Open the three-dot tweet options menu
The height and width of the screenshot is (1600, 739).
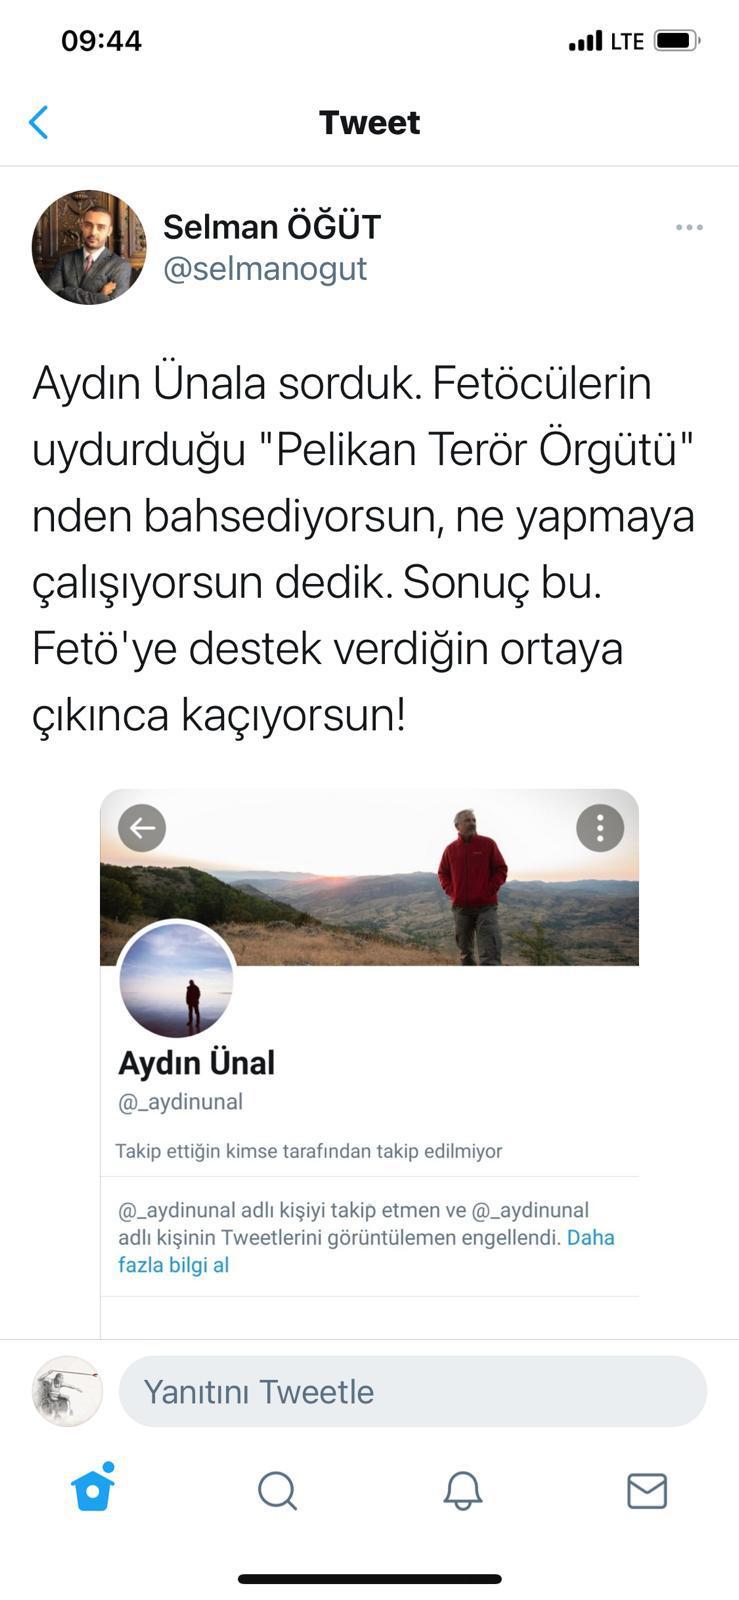689,228
